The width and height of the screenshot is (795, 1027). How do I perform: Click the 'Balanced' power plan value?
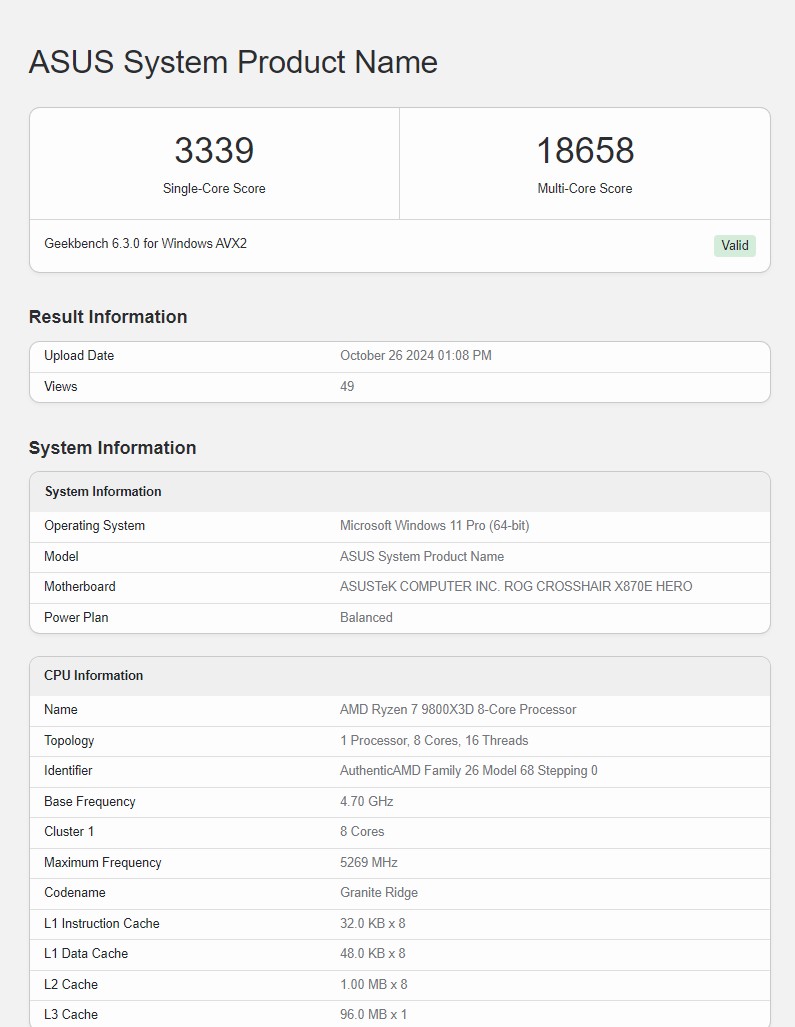tap(366, 618)
